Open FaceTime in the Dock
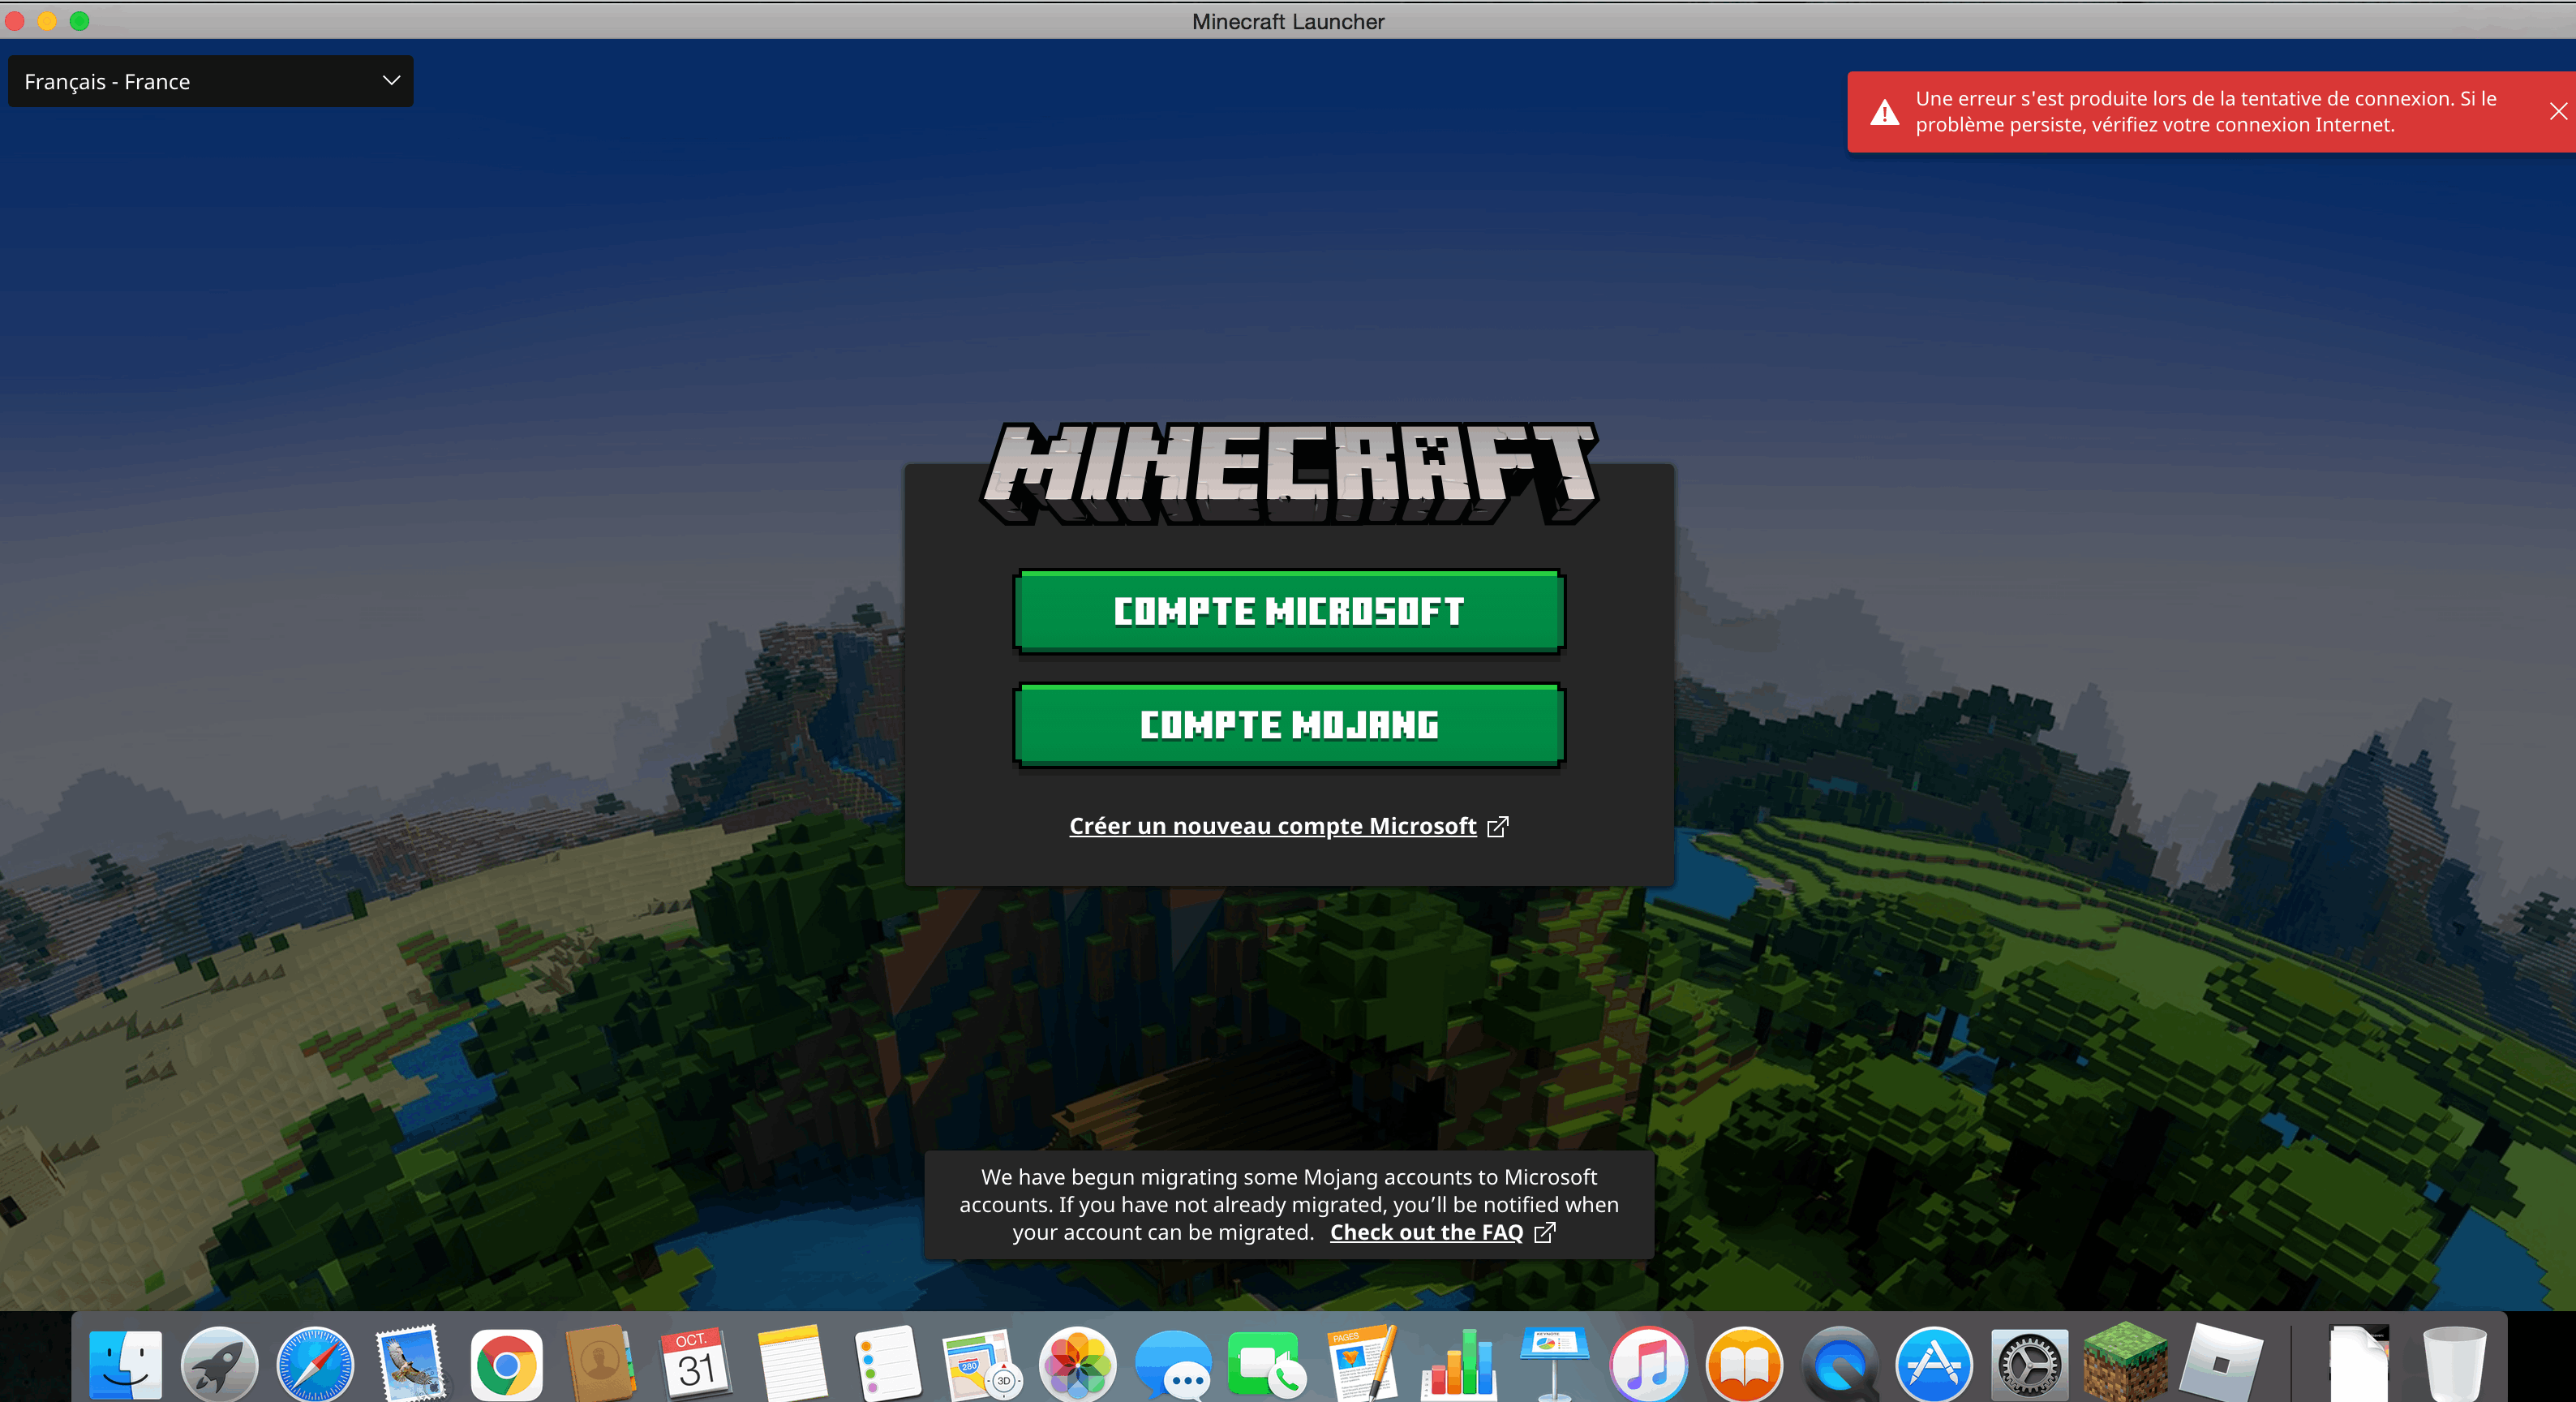Viewport: 2576px width, 1402px height. click(x=1267, y=1363)
